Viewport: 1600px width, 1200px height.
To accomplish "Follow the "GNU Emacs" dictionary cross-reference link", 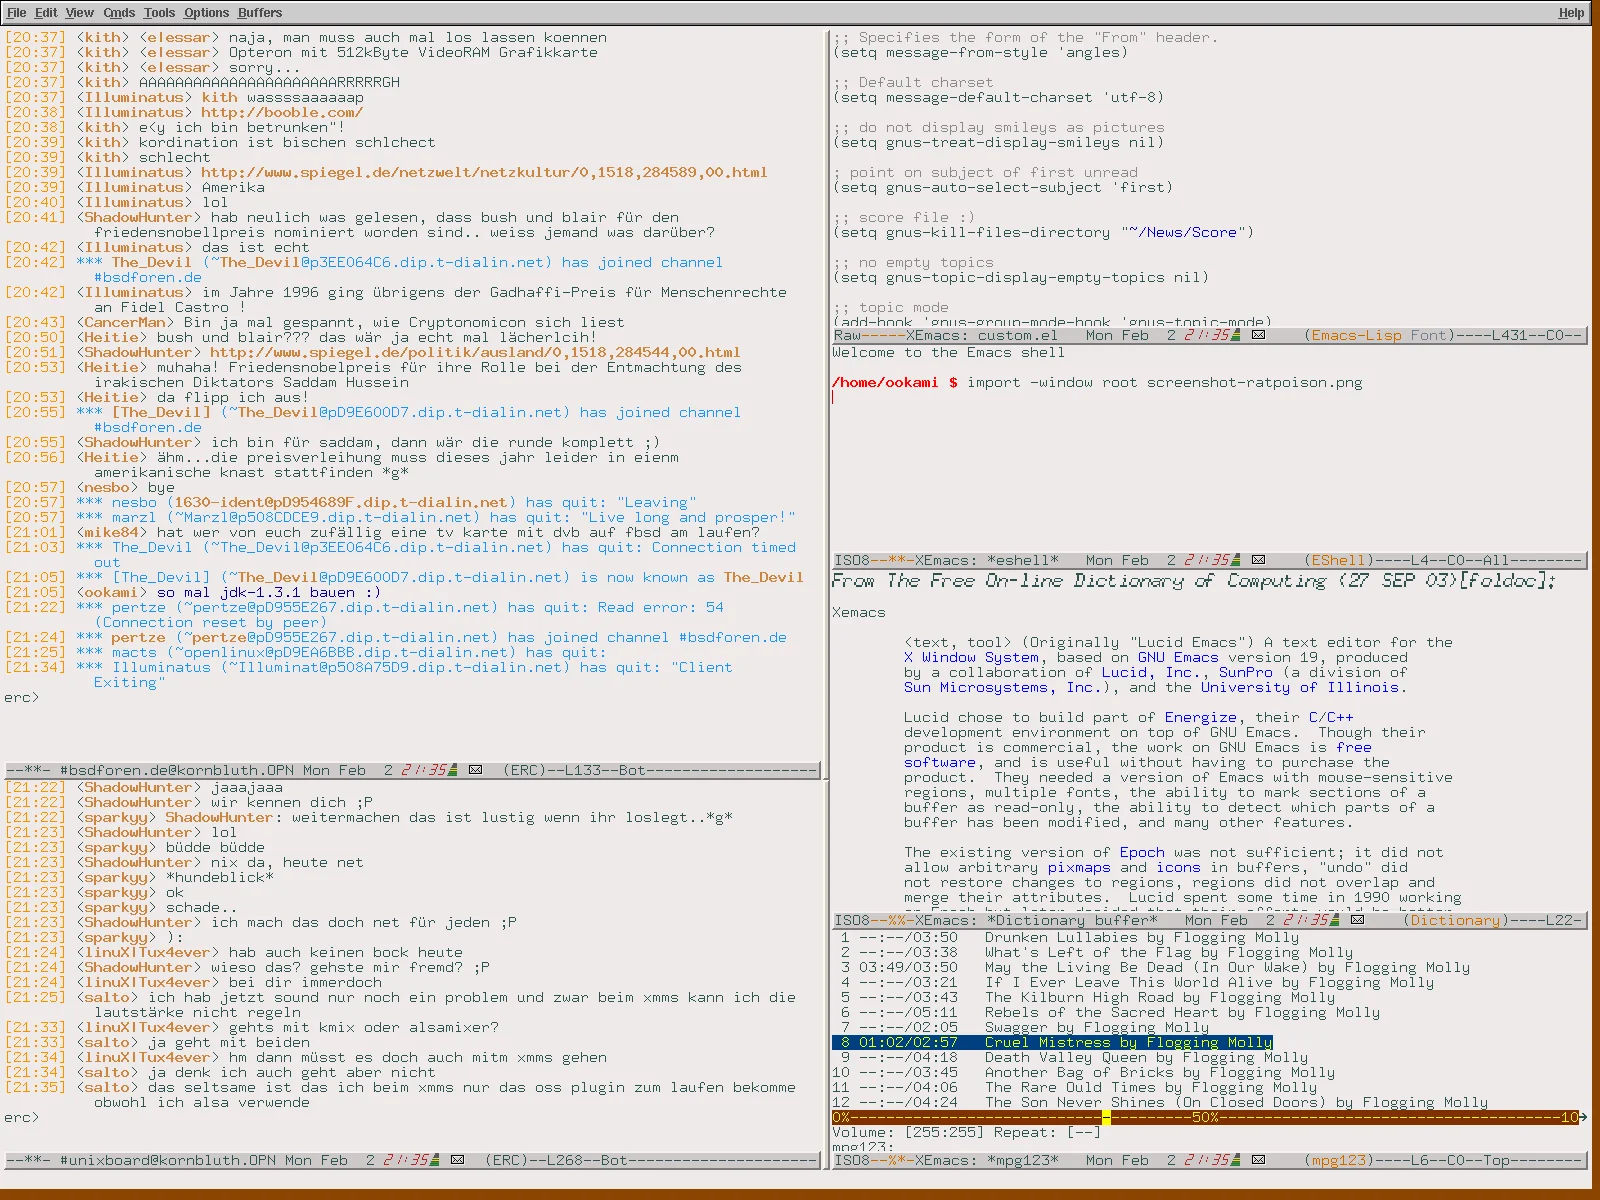I will click(1177, 658).
